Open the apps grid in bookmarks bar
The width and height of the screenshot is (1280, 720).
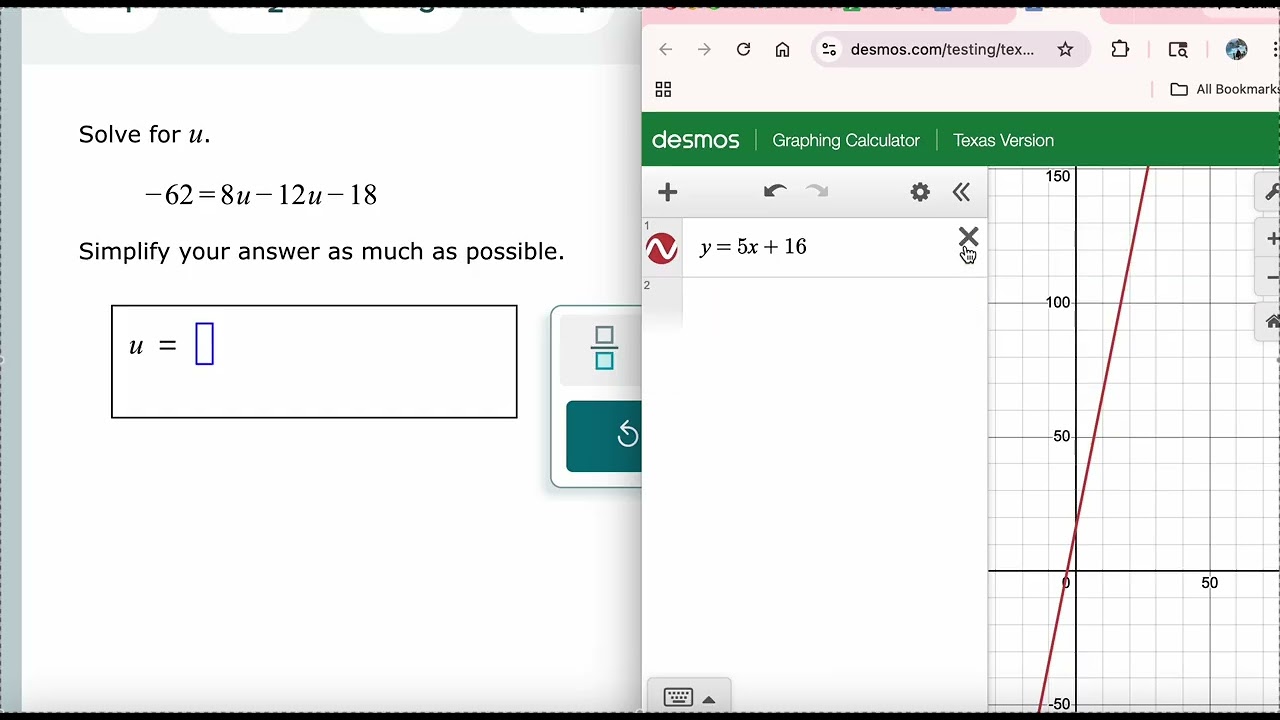[663, 89]
